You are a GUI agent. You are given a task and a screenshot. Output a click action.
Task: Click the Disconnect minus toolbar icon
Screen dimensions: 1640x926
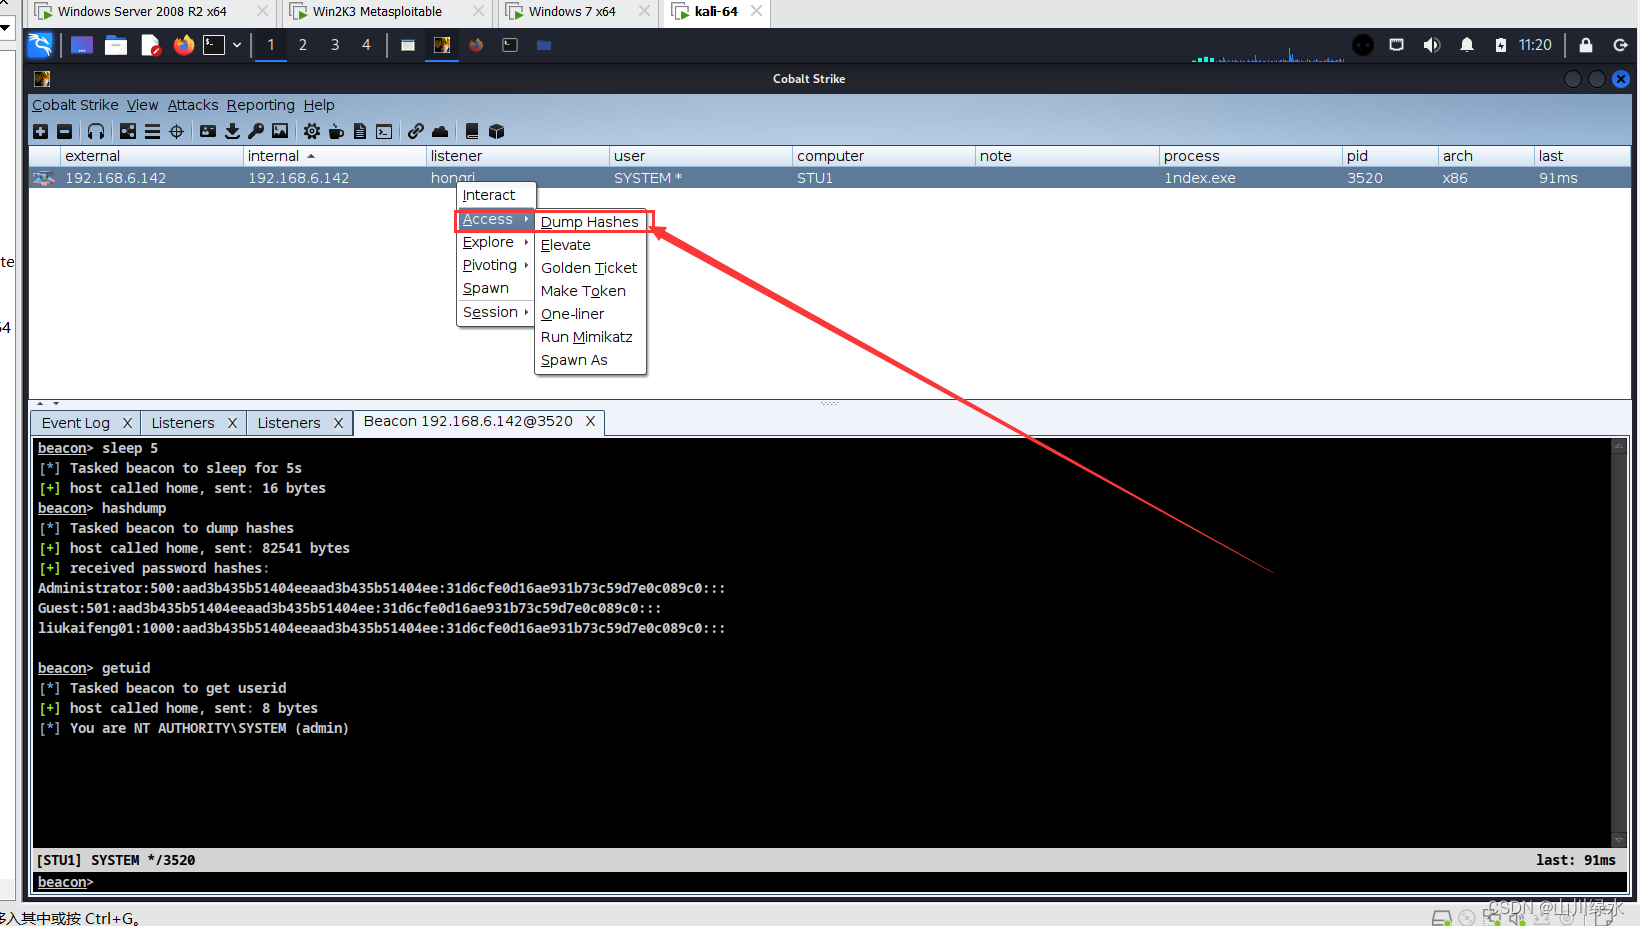click(x=64, y=131)
